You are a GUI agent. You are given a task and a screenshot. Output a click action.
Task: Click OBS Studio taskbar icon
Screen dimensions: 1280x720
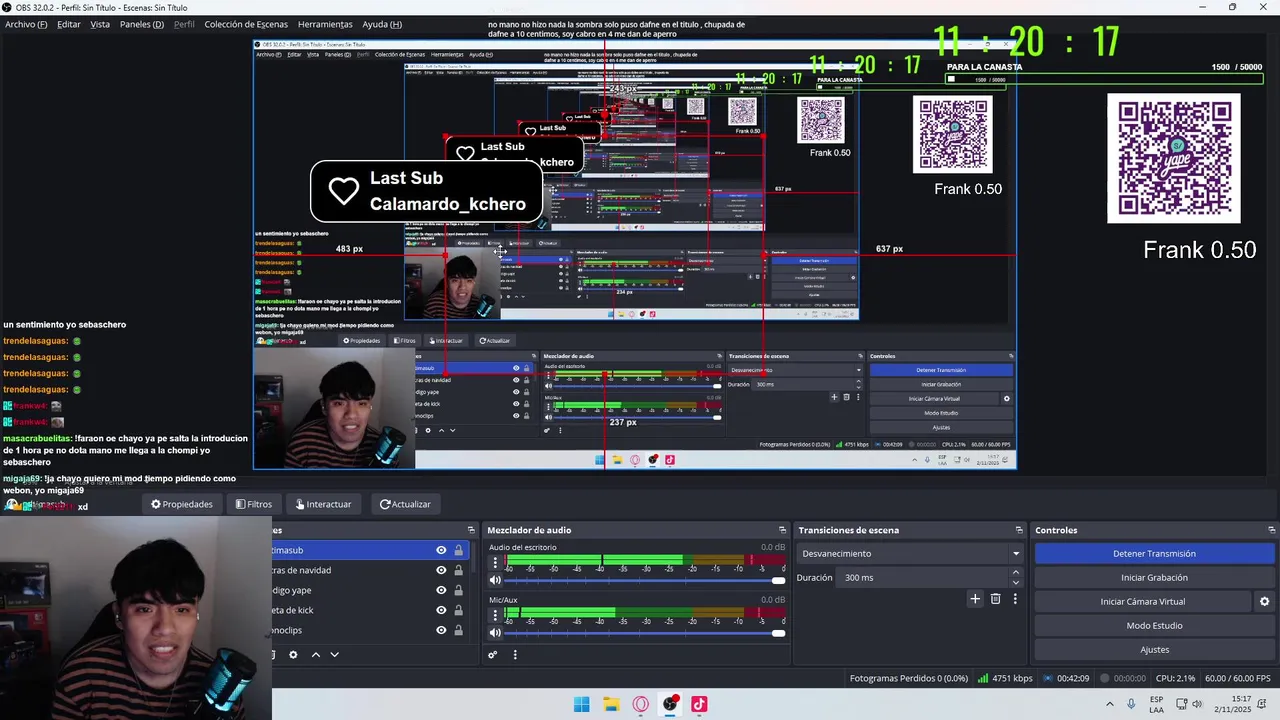point(670,704)
